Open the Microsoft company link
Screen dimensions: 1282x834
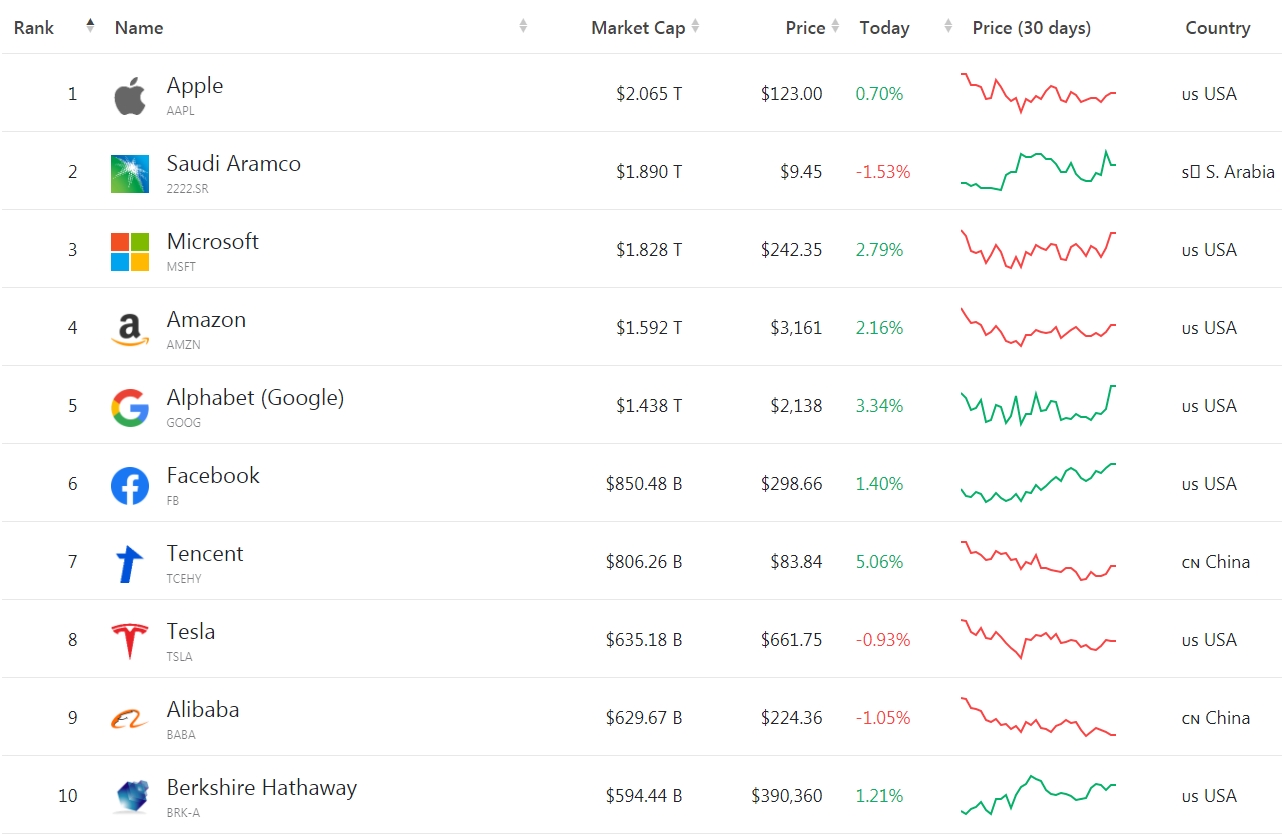coord(213,242)
